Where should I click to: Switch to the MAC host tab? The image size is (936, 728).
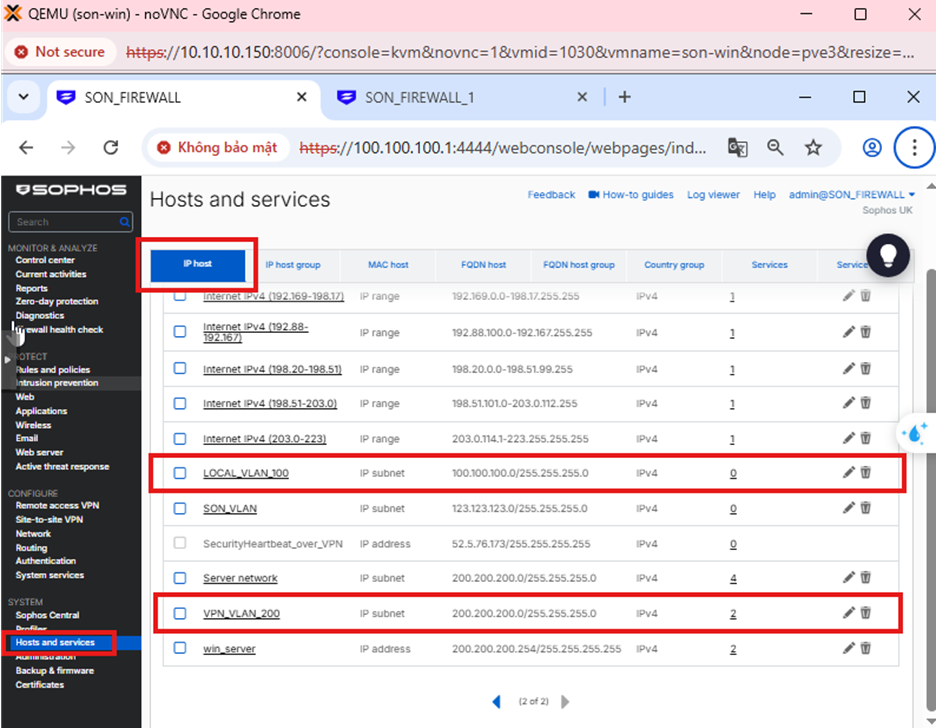click(388, 265)
